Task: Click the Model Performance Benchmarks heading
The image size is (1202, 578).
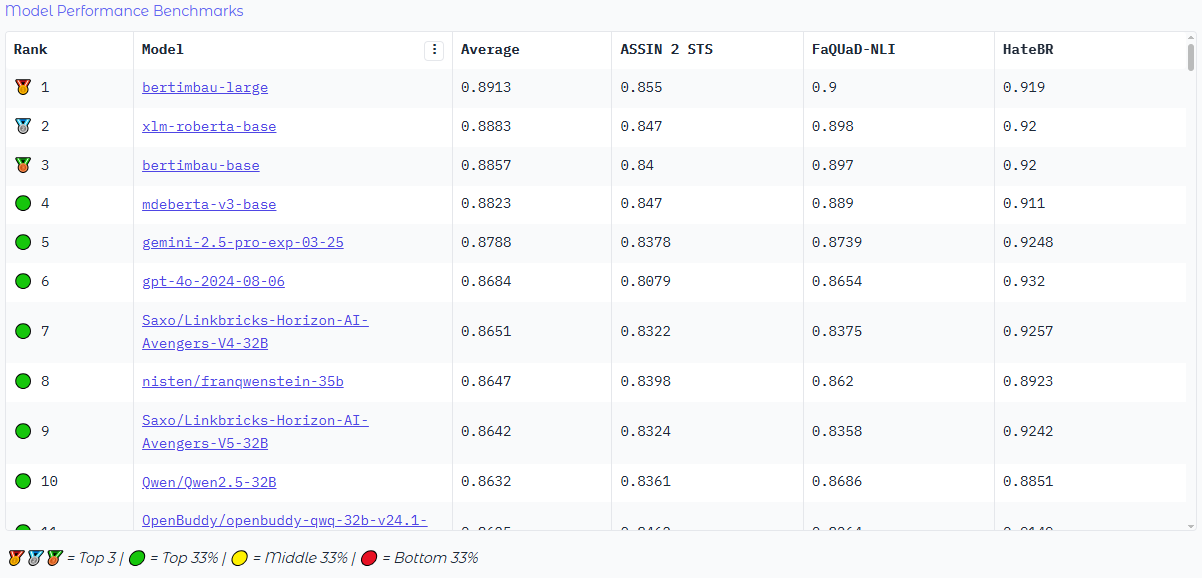Action: click(x=125, y=11)
